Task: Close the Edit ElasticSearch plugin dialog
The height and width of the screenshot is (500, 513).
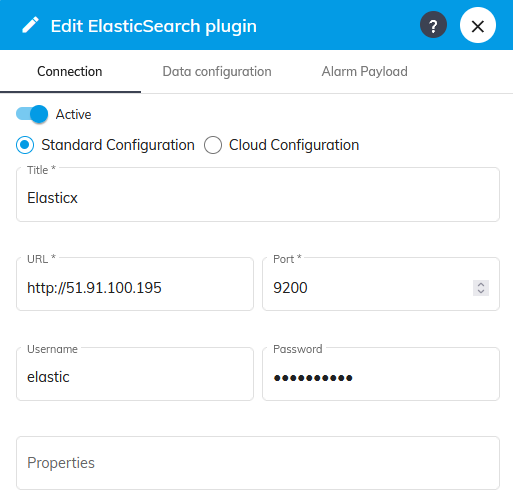Action: click(x=478, y=25)
